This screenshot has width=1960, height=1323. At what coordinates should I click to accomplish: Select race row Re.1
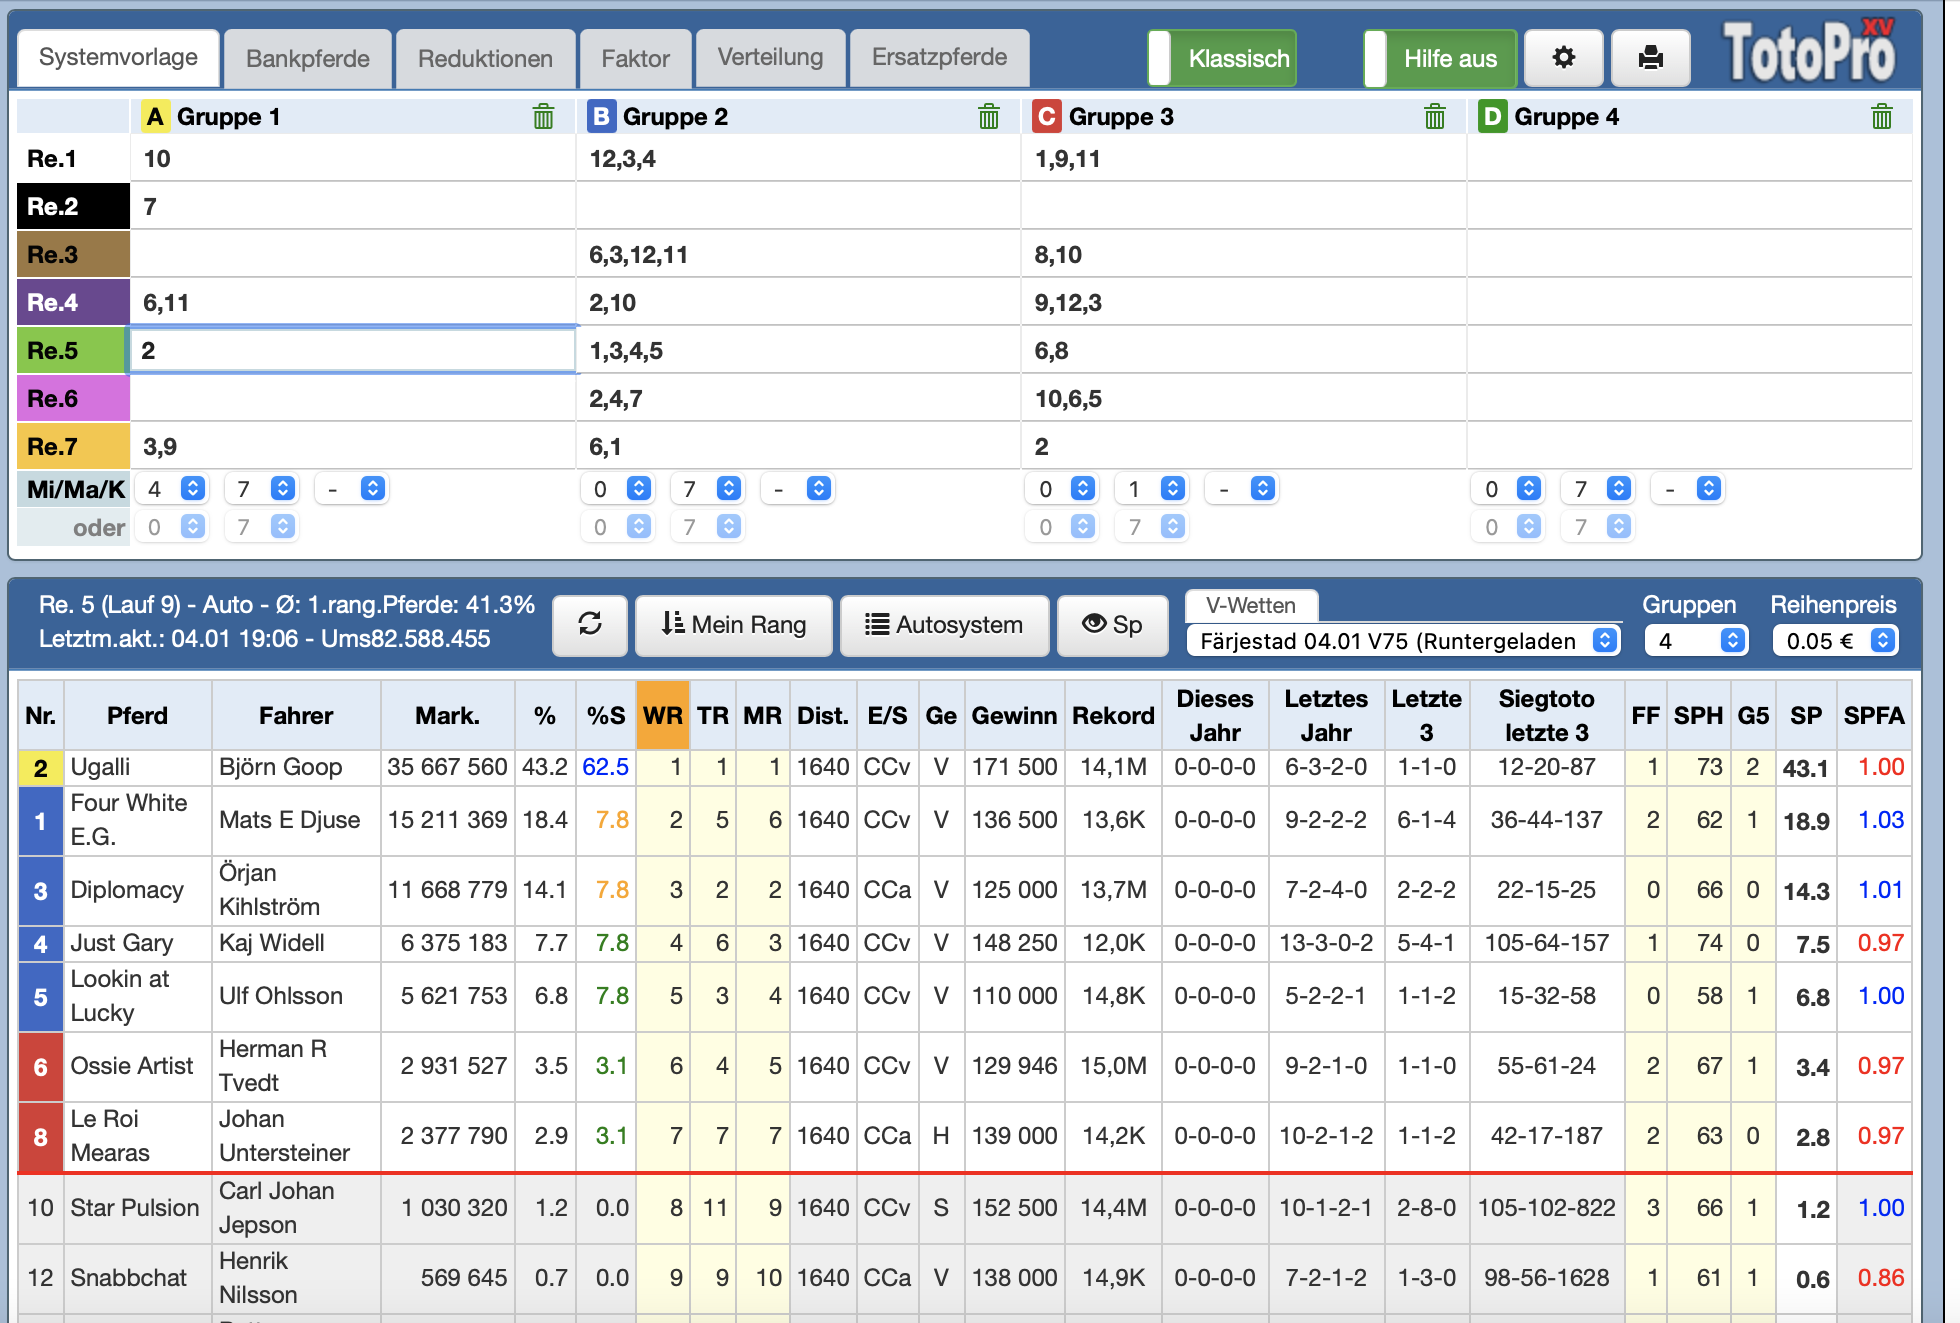click(x=73, y=159)
